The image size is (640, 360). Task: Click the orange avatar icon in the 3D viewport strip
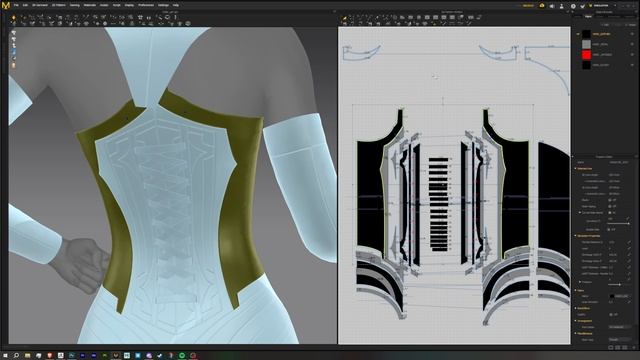pyautogui.click(x=13, y=65)
